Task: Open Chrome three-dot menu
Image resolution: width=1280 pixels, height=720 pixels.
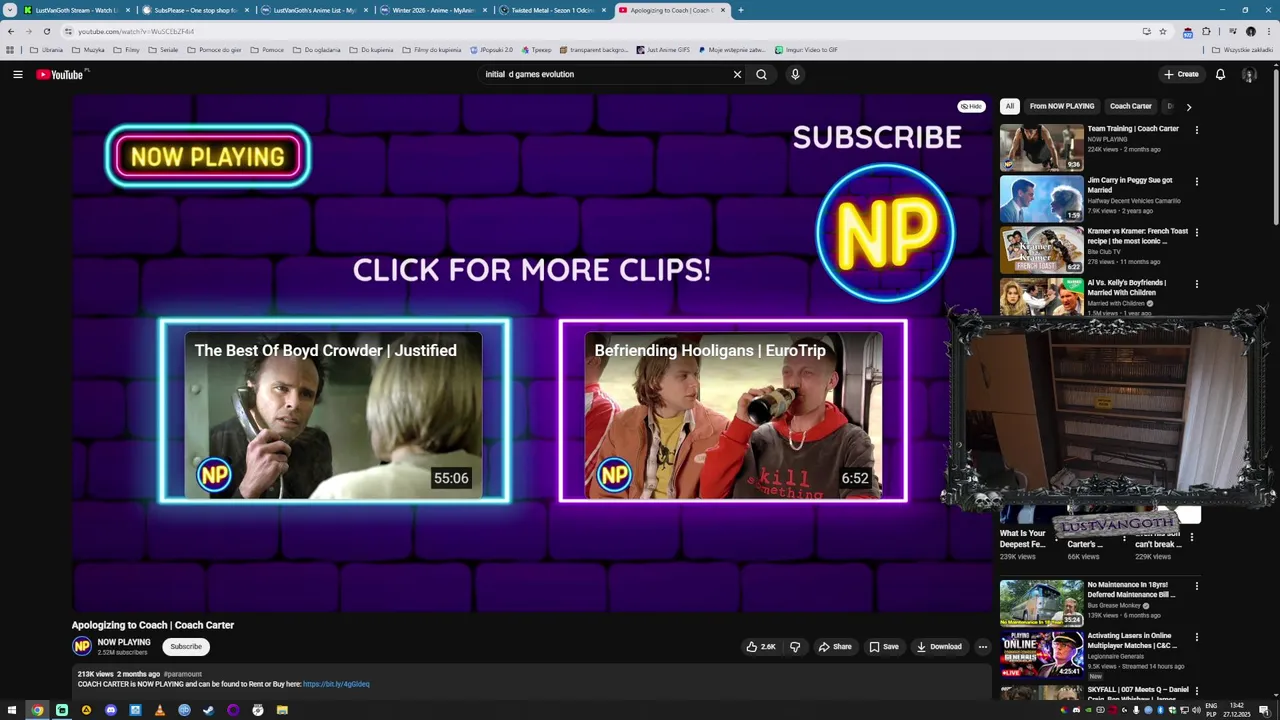Action: point(1269,31)
